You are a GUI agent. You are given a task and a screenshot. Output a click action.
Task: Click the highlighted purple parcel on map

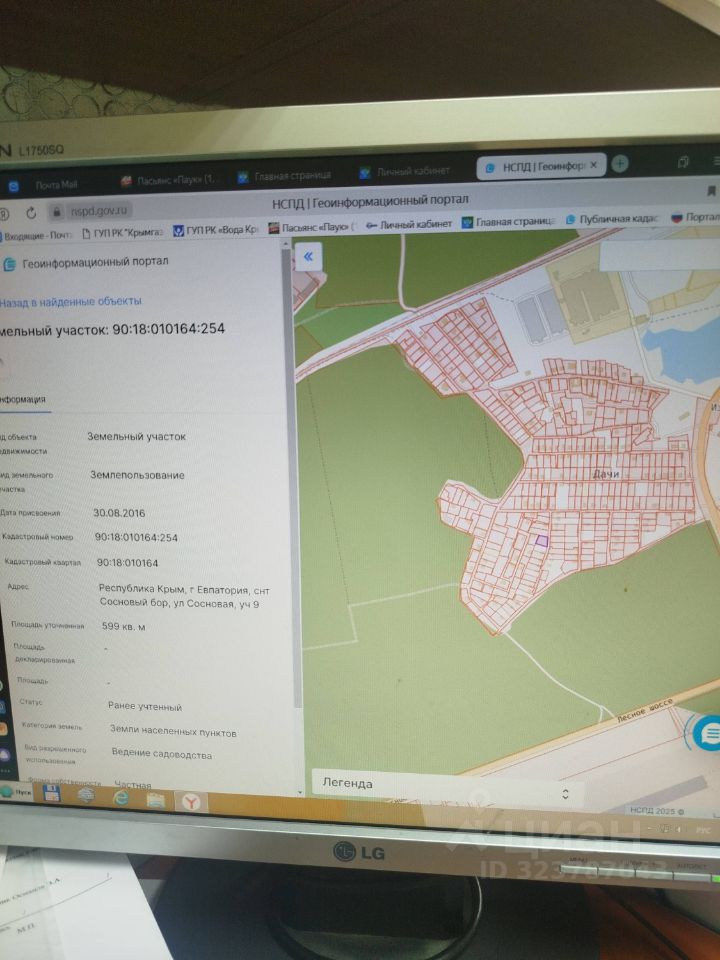541,541
